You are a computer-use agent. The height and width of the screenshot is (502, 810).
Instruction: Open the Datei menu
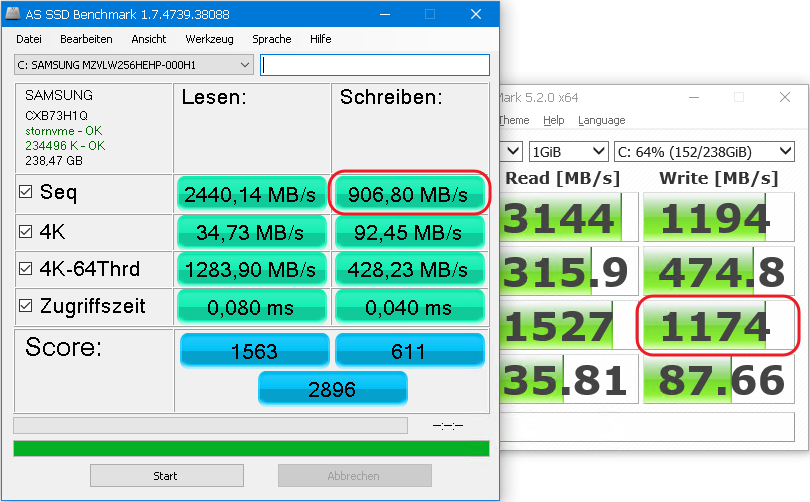(28, 39)
